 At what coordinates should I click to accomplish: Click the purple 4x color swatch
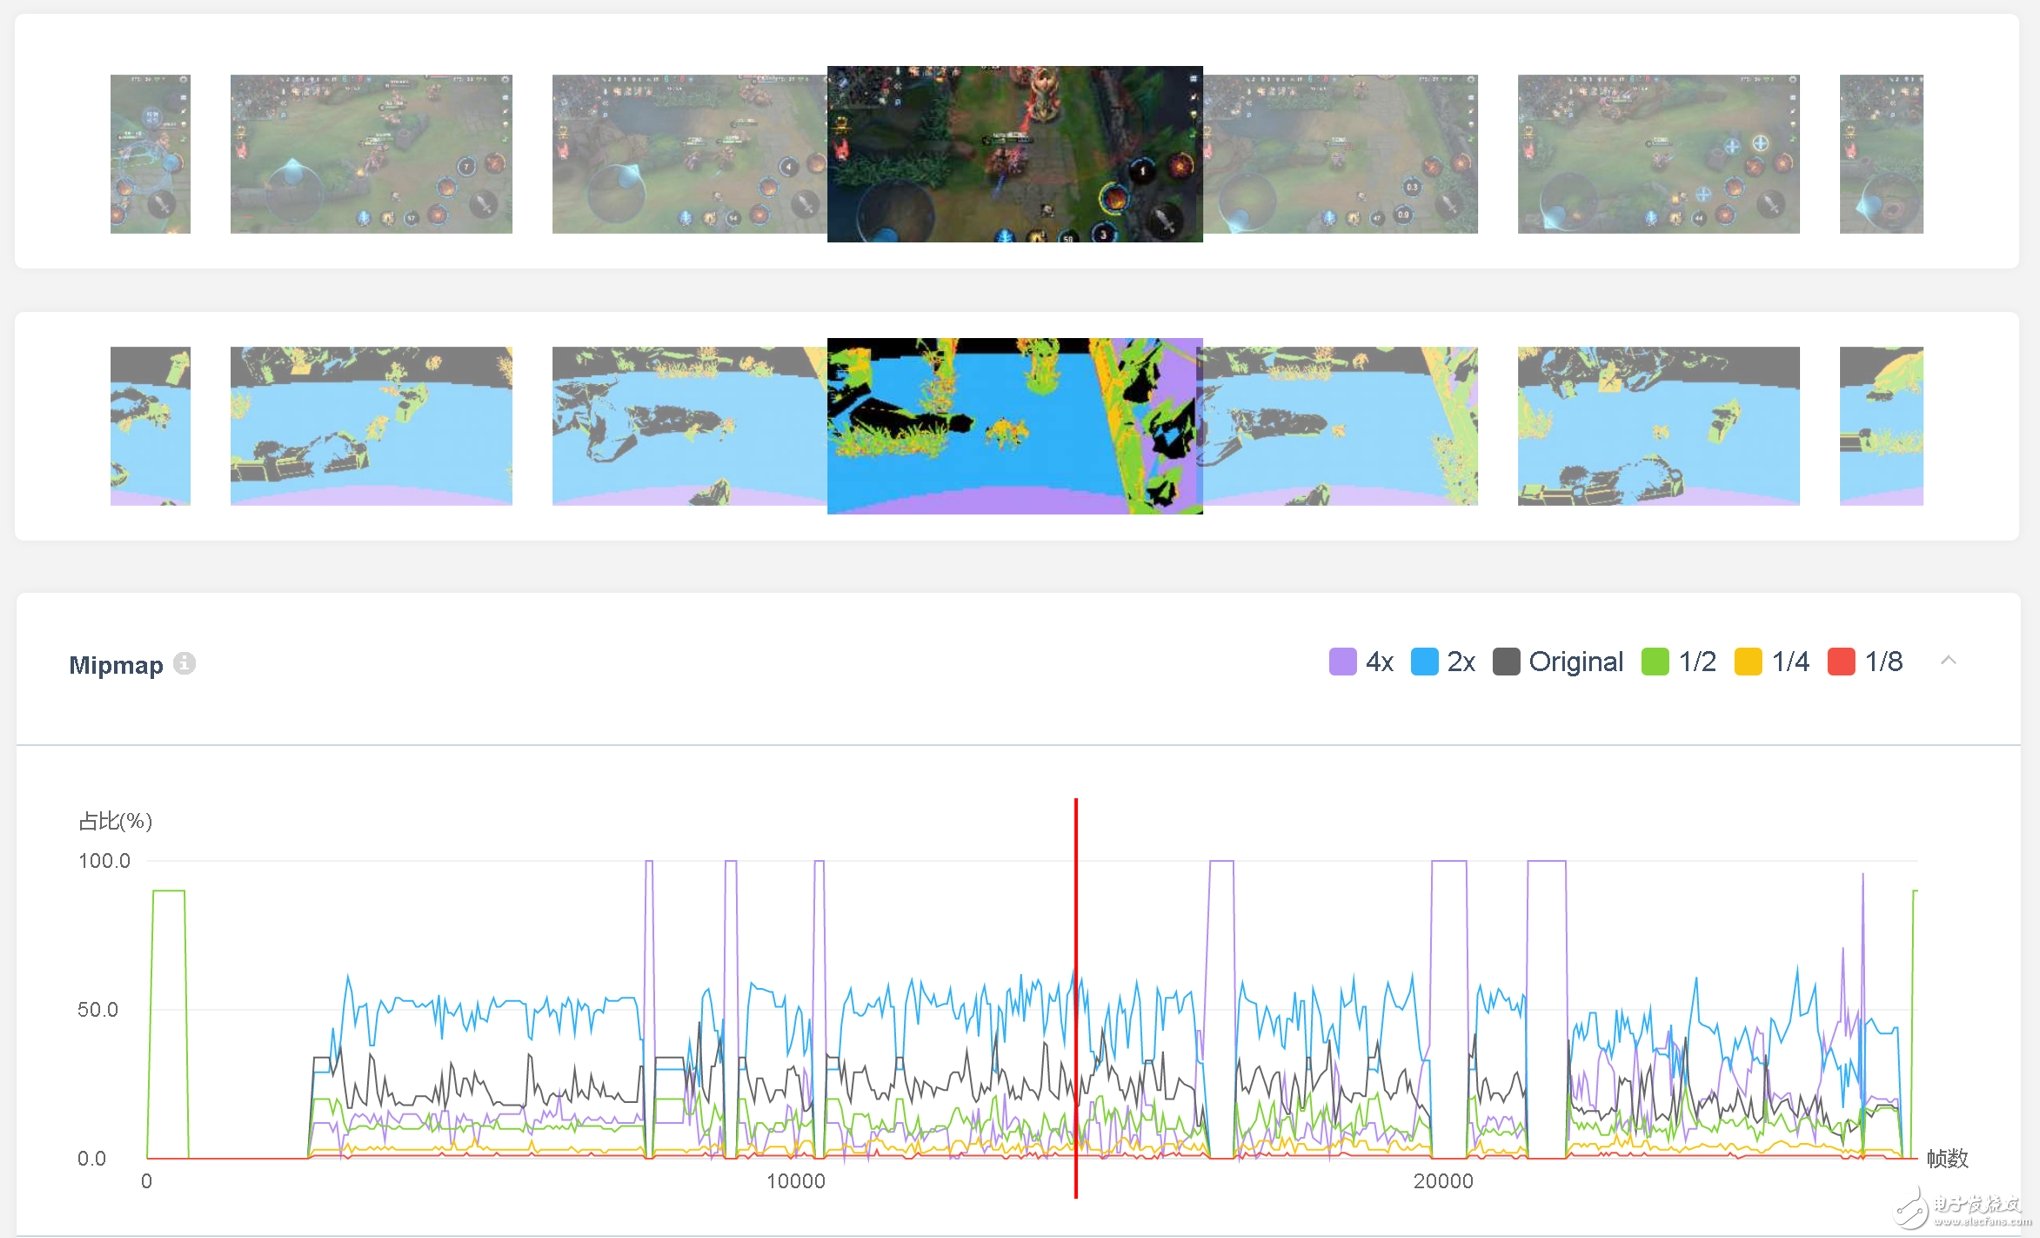pos(1342,662)
